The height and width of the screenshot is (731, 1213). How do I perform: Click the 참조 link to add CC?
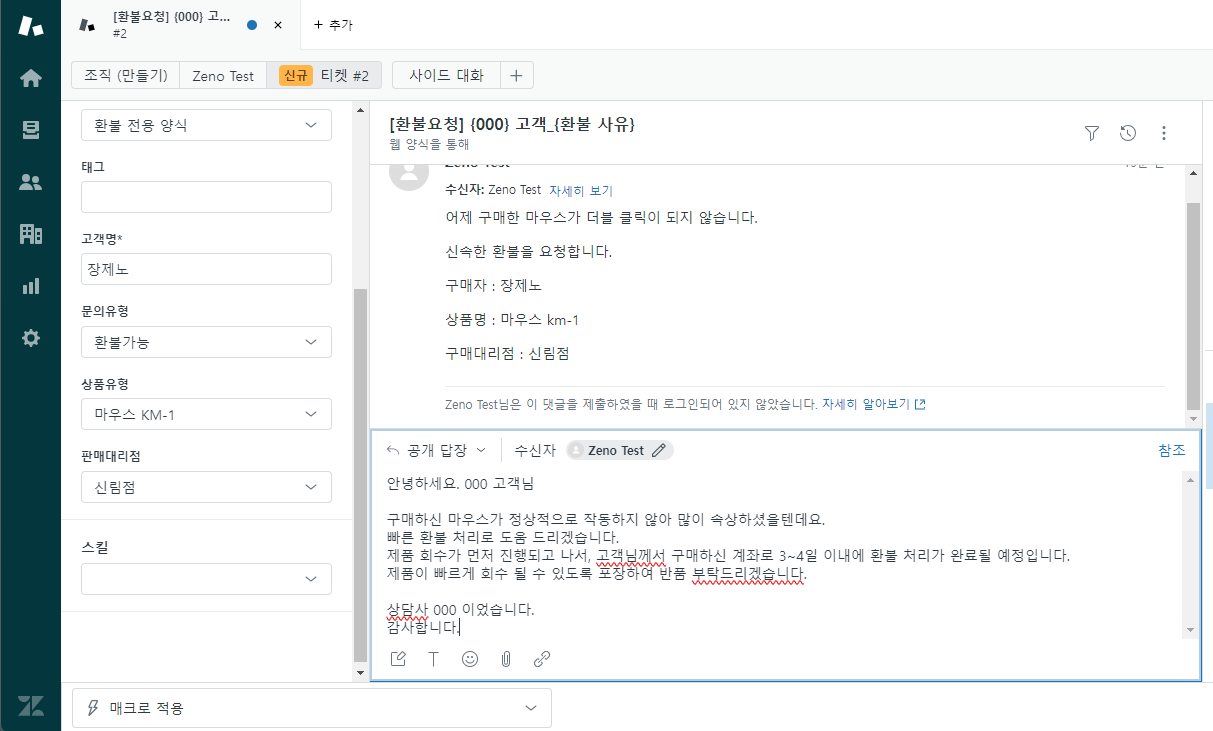[x=1171, y=450]
